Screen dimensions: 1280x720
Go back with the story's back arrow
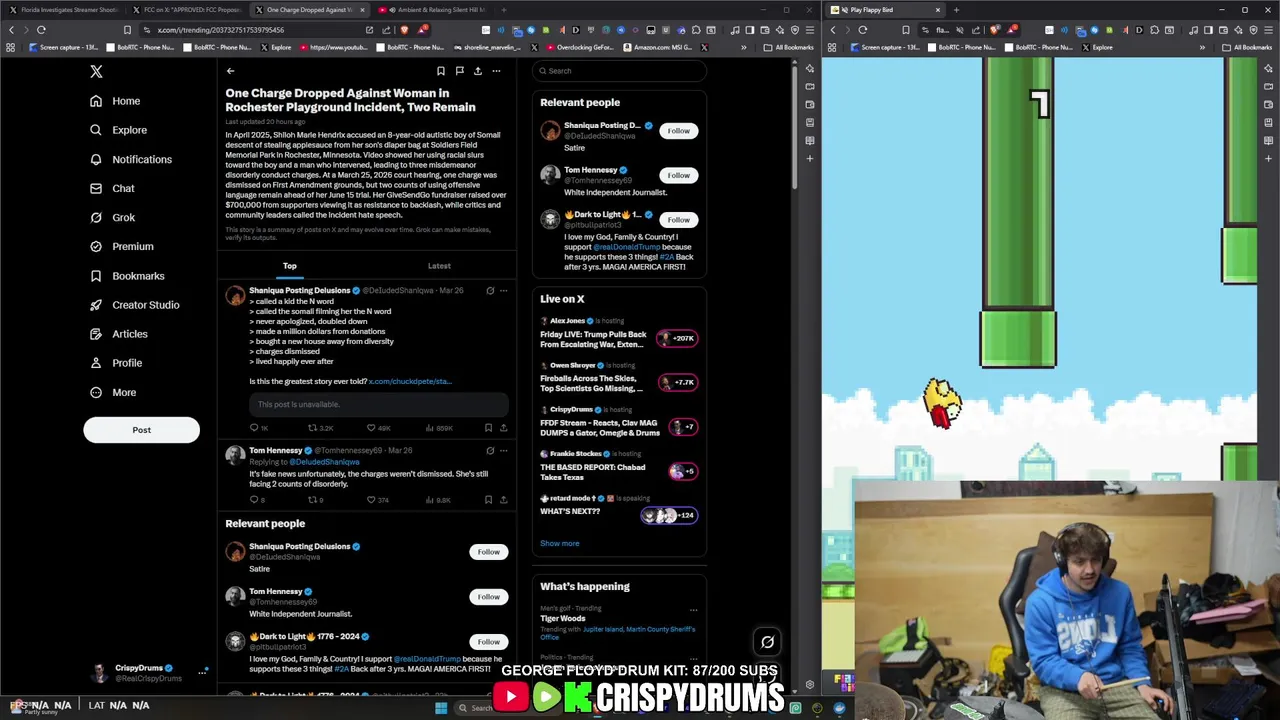click(x=230, y=71)
